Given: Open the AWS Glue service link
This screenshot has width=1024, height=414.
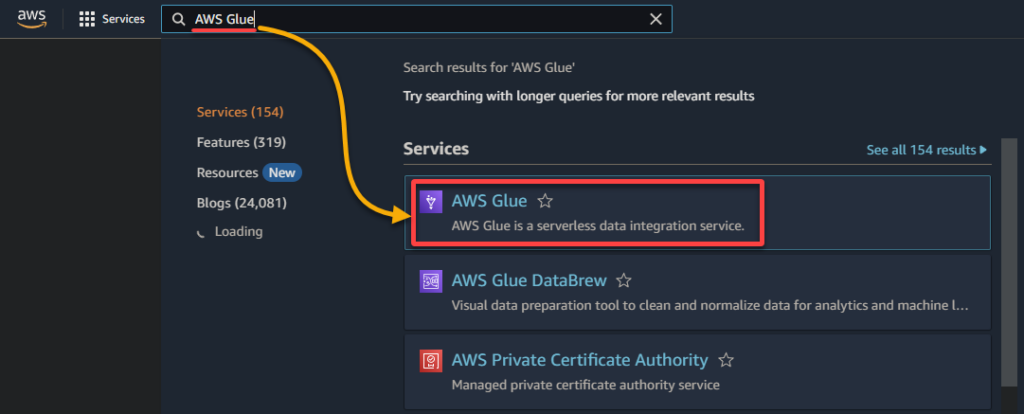Looking at the screenshot, I should (x=489, y=201).
